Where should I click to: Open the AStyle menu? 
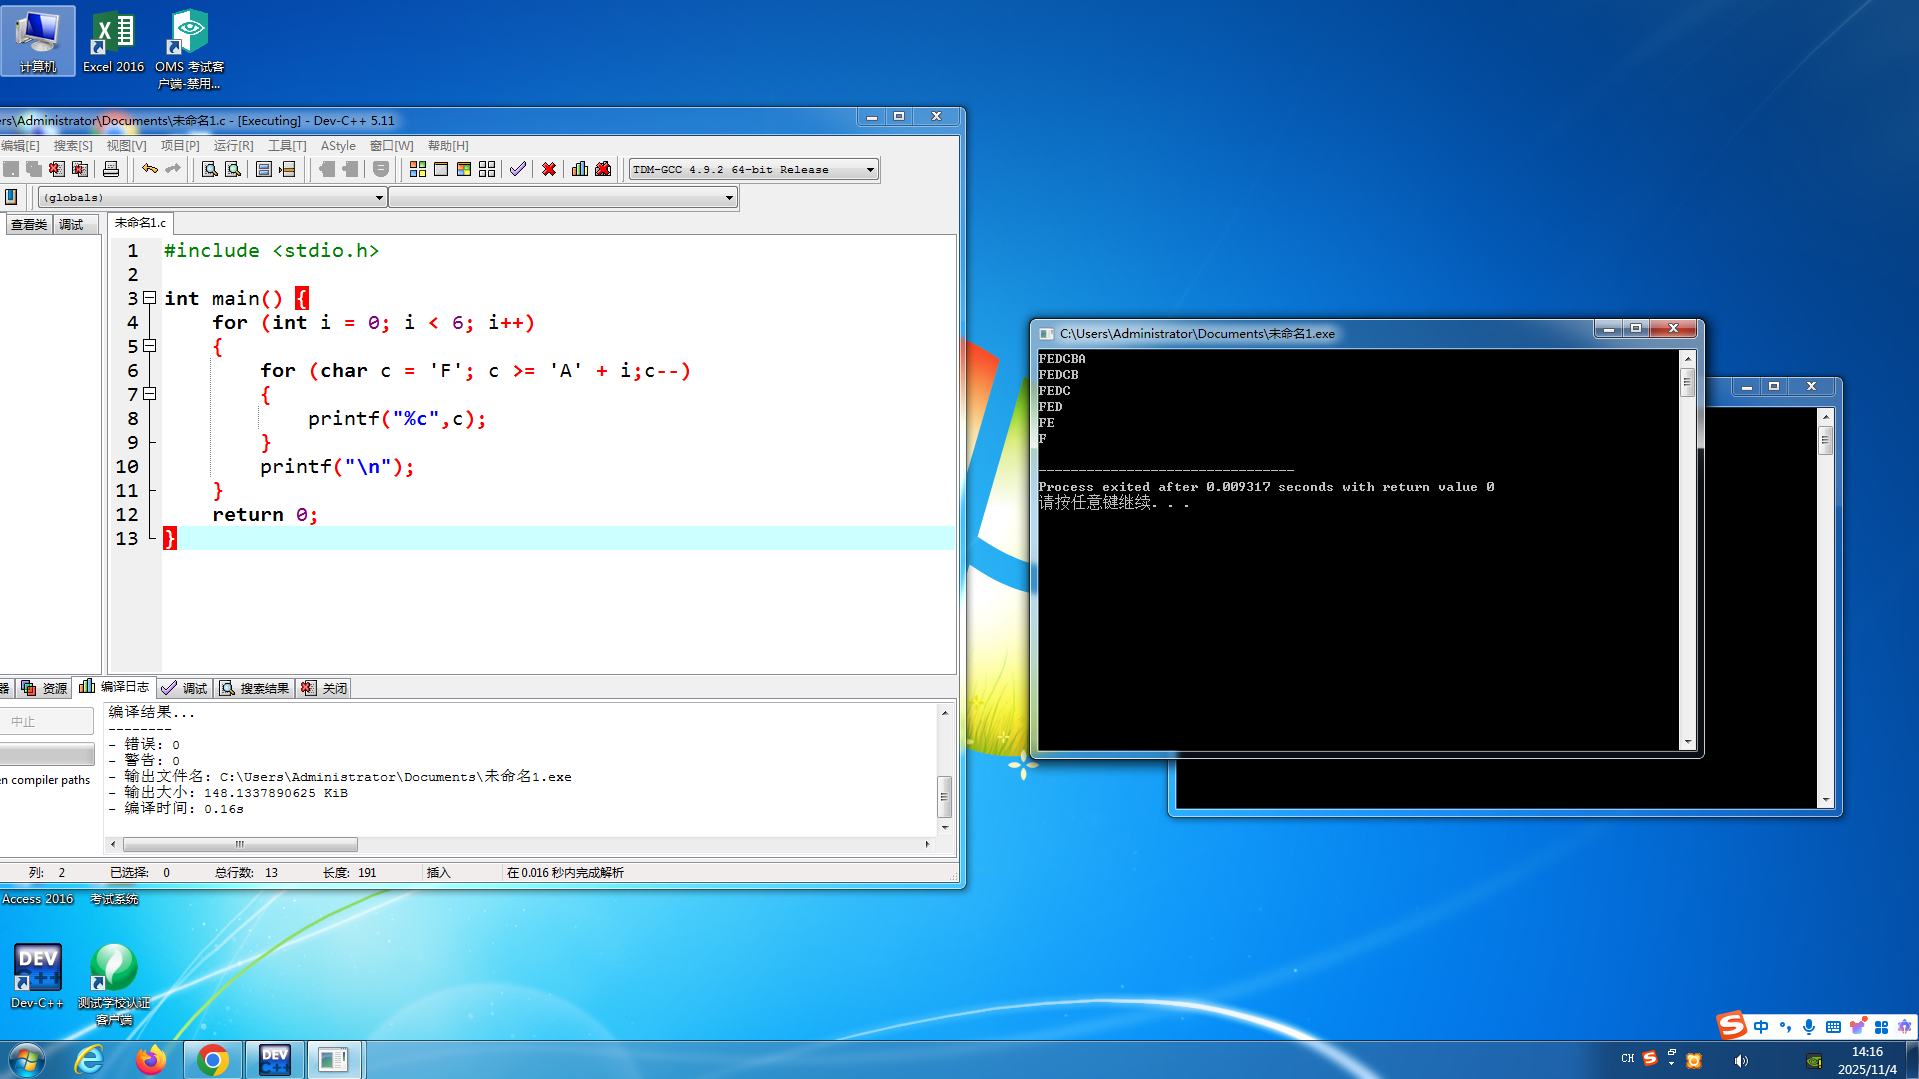click(x=338, y=145)
